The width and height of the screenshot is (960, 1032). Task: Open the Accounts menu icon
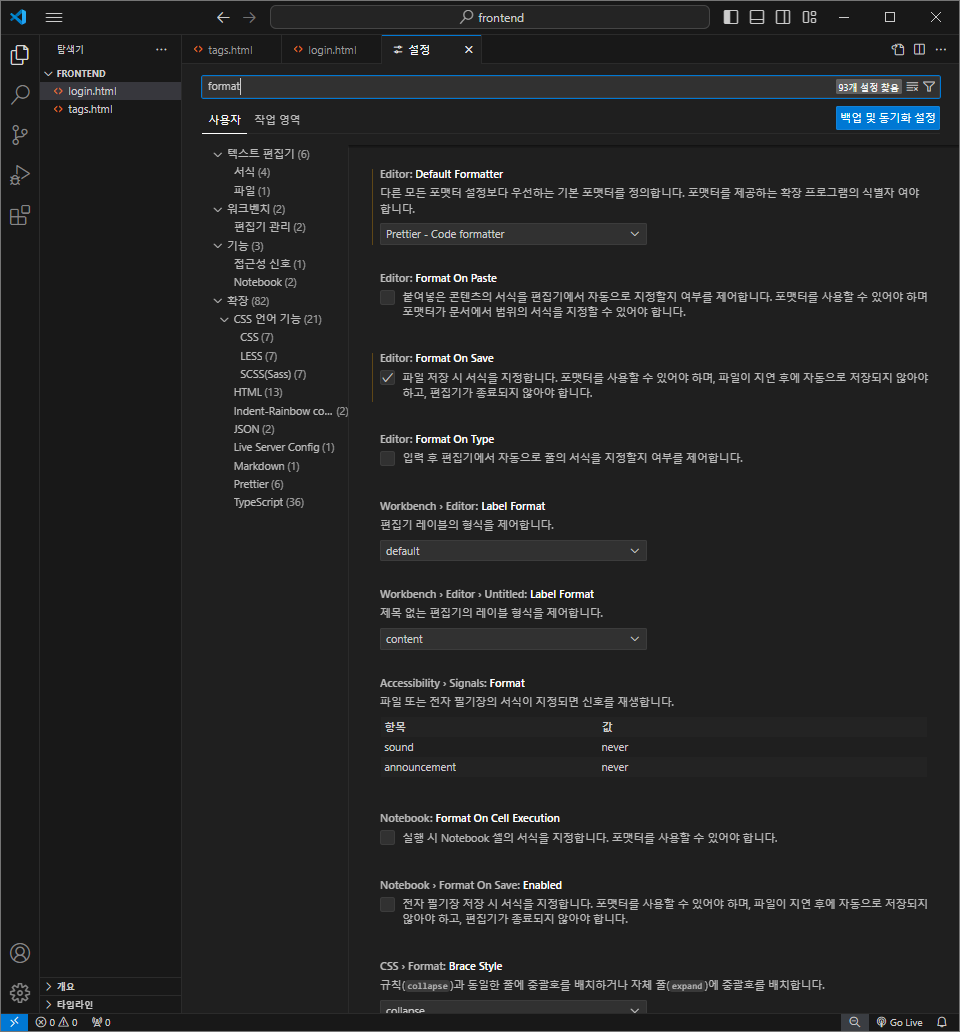(20, 953)
